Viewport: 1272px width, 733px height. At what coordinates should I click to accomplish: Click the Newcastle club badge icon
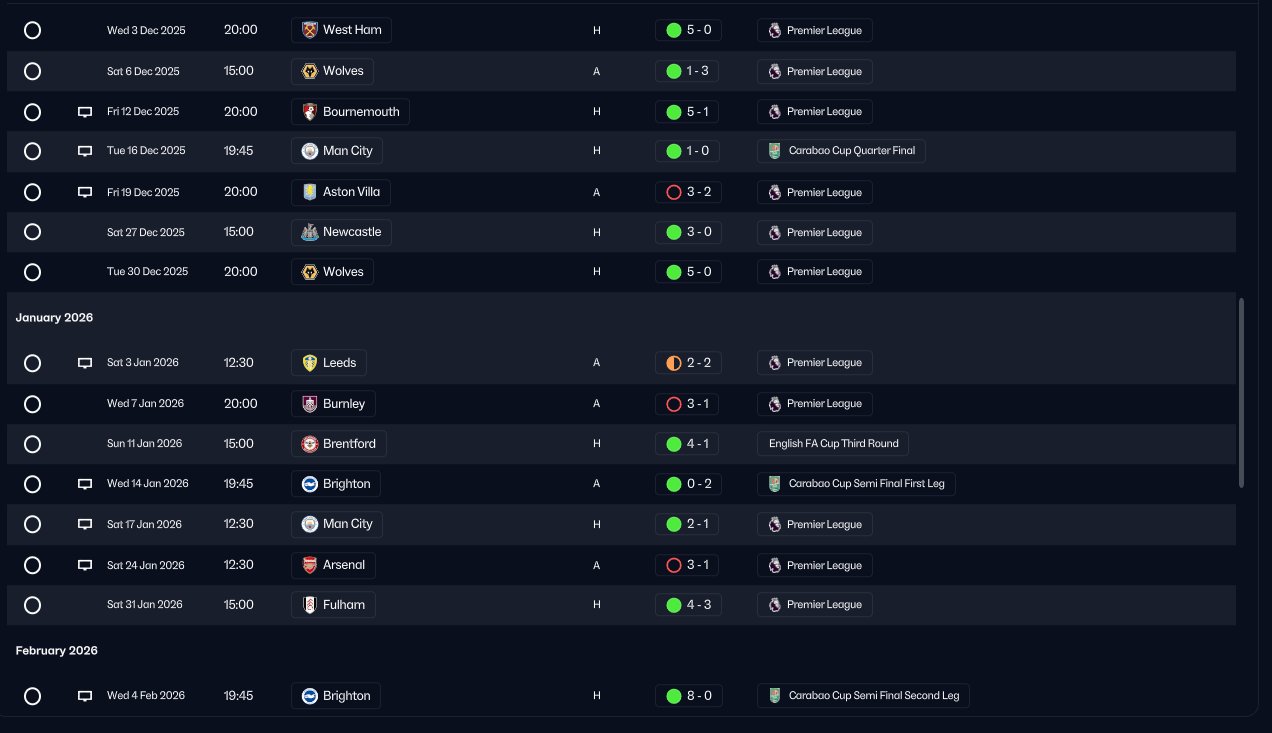pyautogui.click(x=309, y=232)
